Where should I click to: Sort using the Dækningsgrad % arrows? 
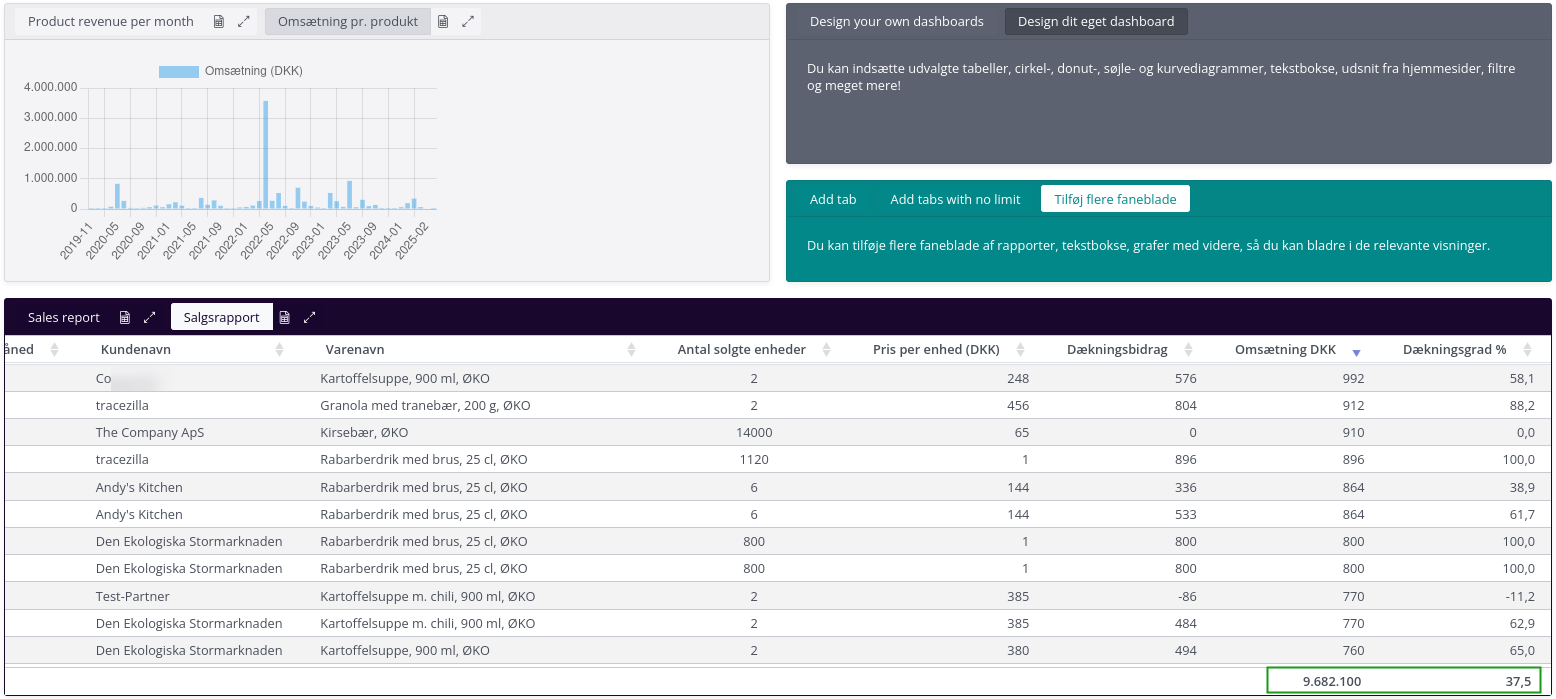1527,350
